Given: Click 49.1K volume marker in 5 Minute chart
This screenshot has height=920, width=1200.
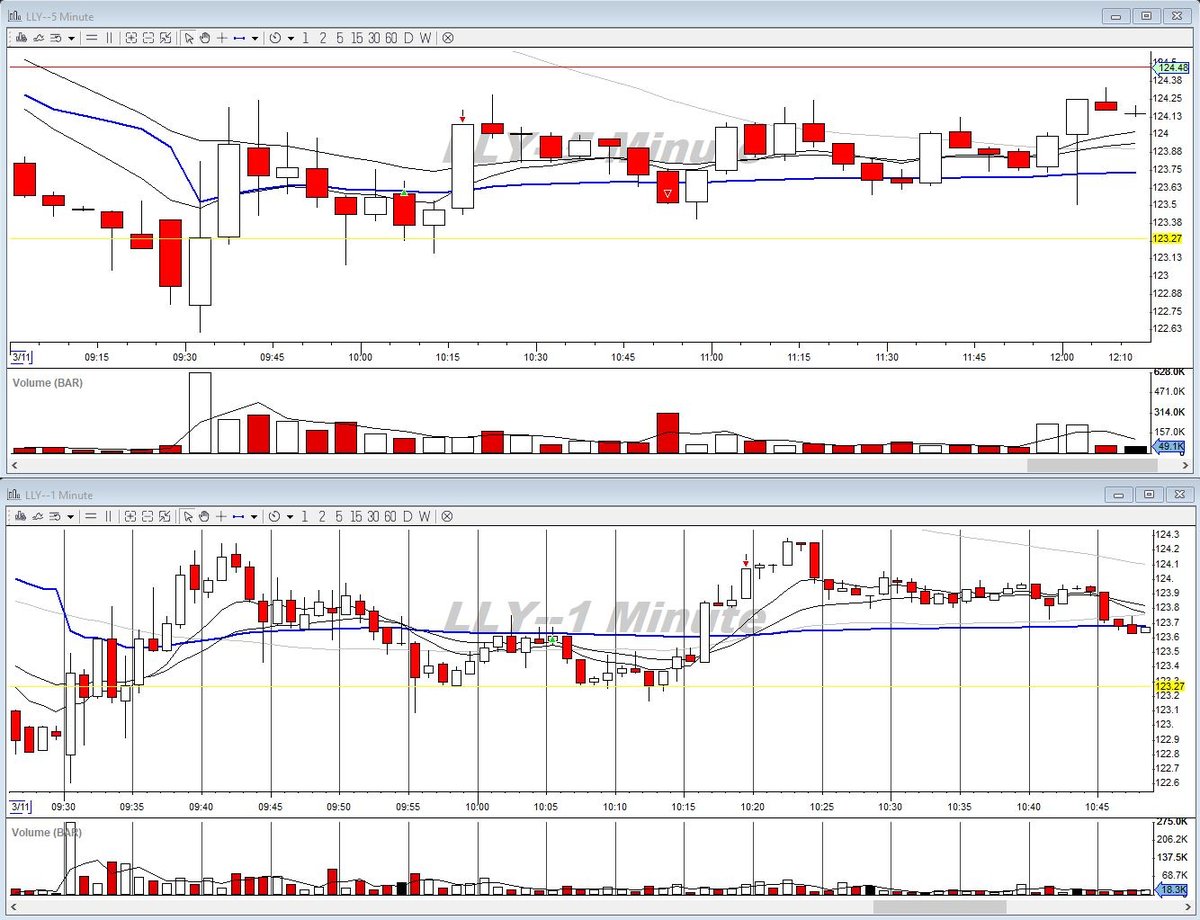Looking at the screenshot, I should (1170, 447).
